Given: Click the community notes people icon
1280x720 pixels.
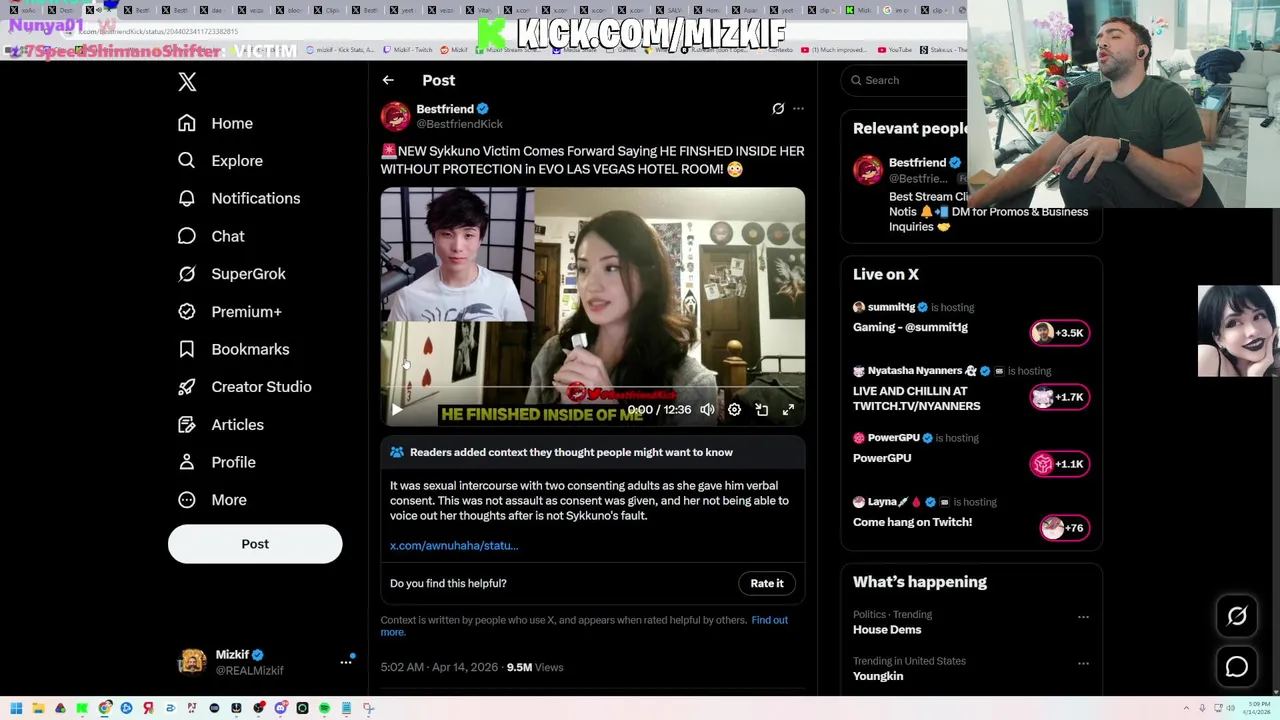Looking at the screenshot, I should pyautogui.click(x=397, y=452).
